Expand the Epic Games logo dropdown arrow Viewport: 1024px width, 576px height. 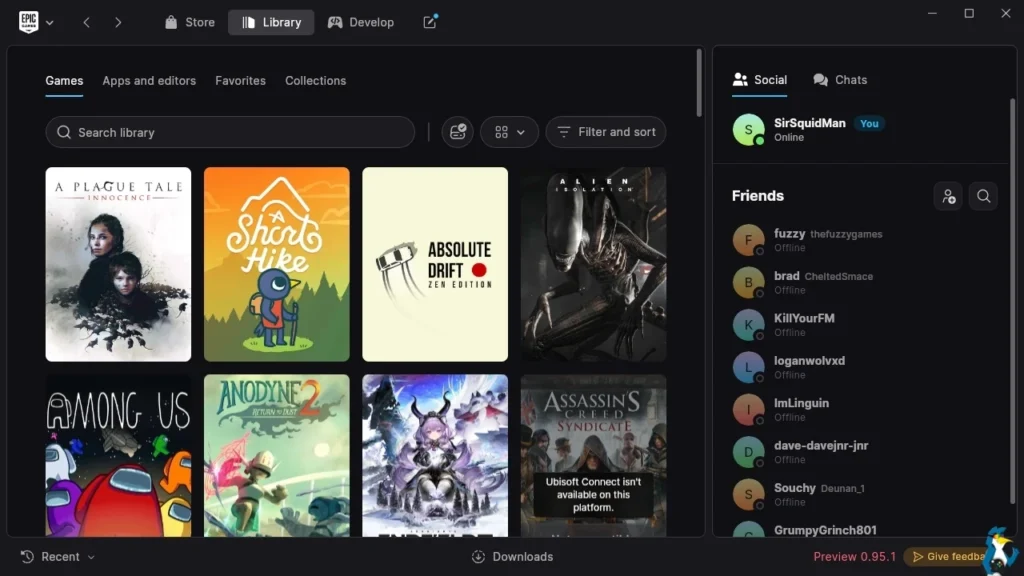click(50, 23)
